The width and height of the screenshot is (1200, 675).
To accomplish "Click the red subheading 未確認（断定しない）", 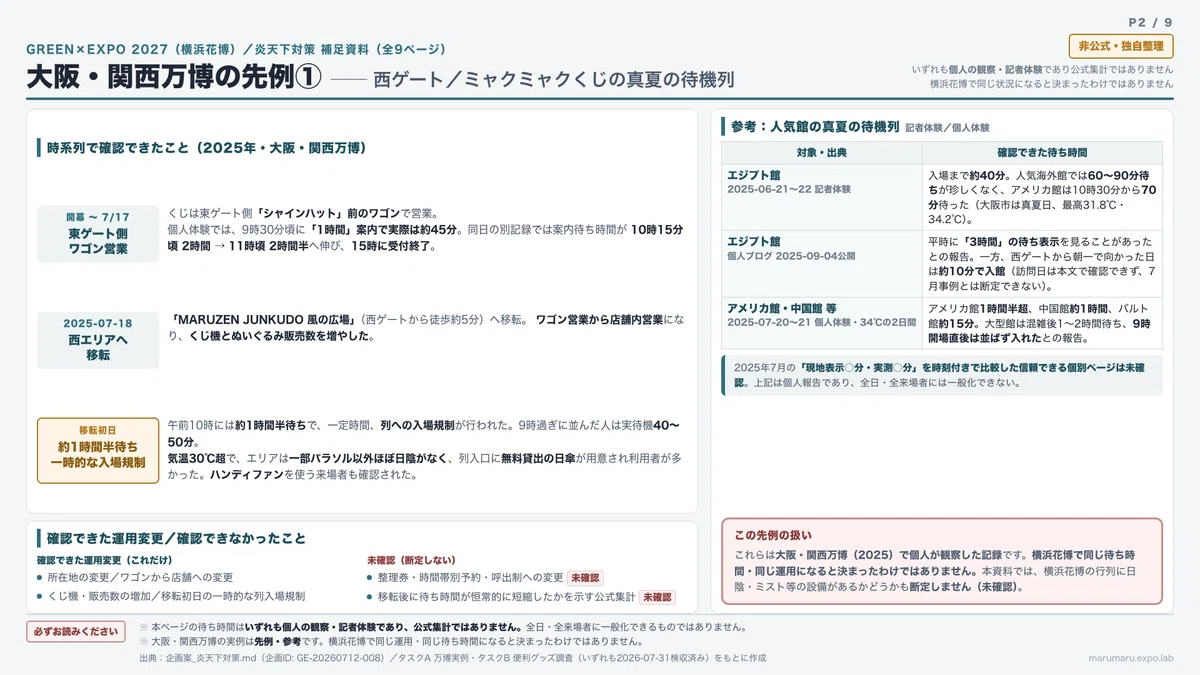I will tap(414, 560).
